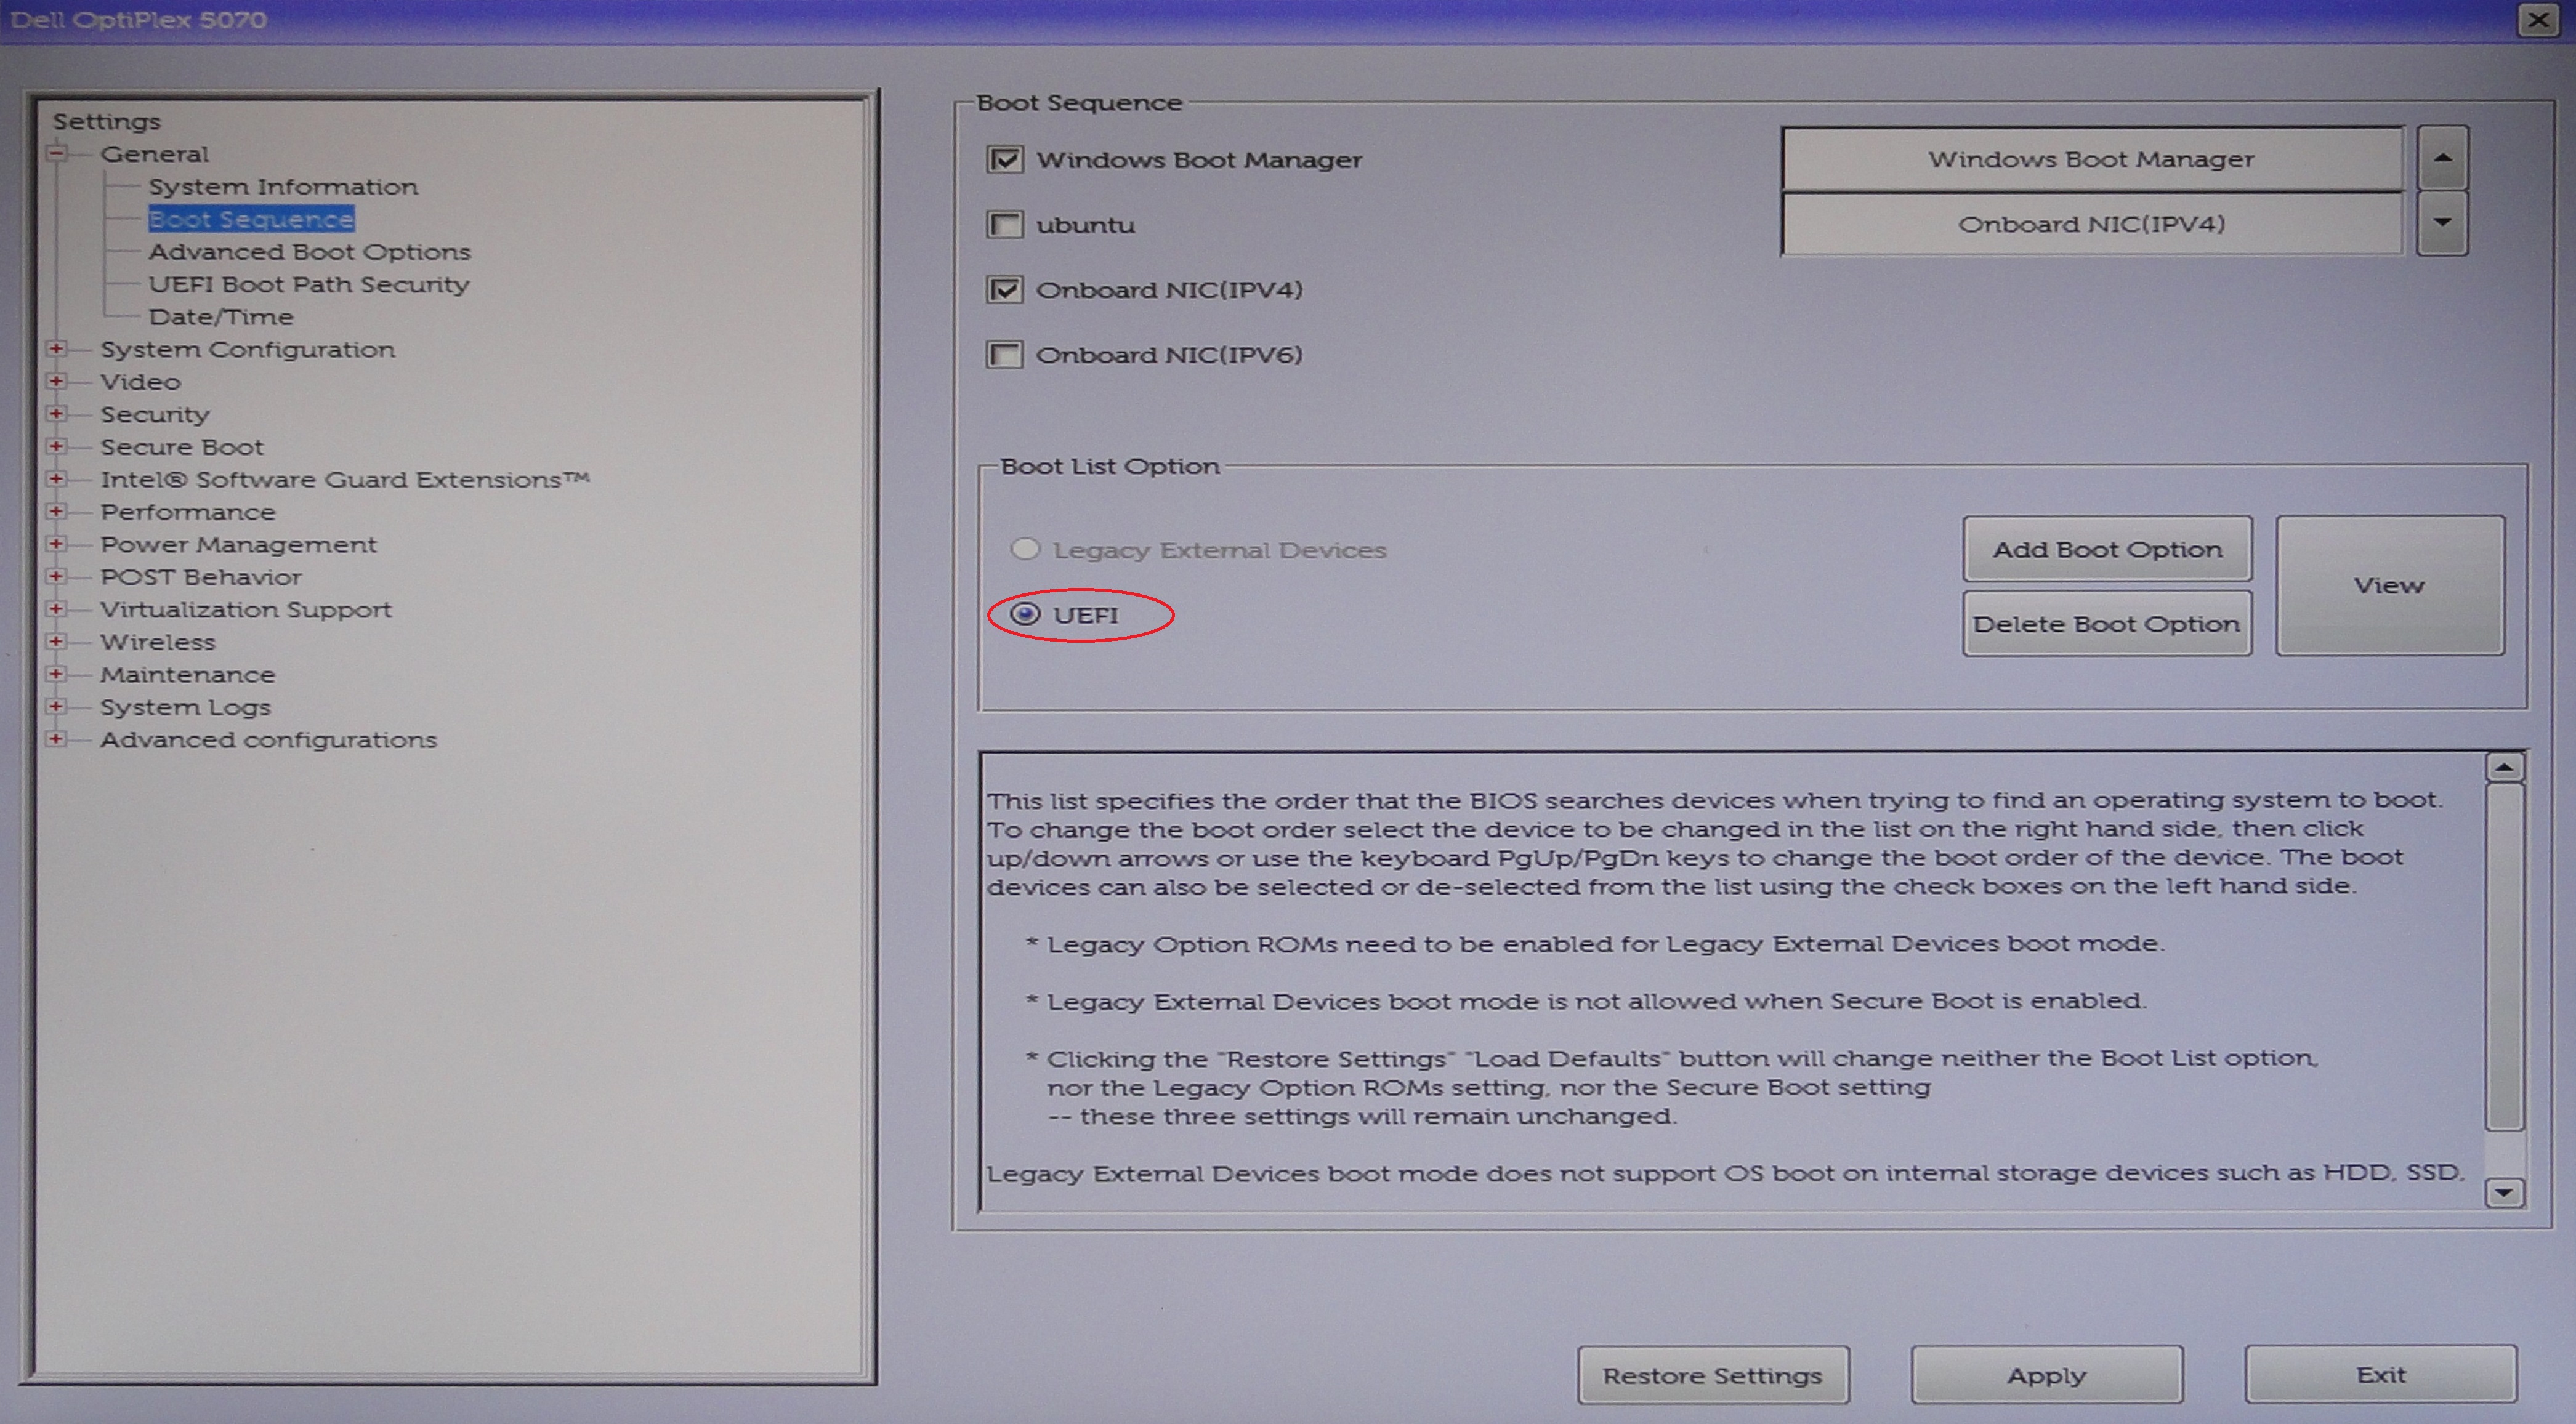This screenshot has width=2576, height=1424.
Task: Expand the Security settings node
Action: pyautogui.click(x=57, y=414)
